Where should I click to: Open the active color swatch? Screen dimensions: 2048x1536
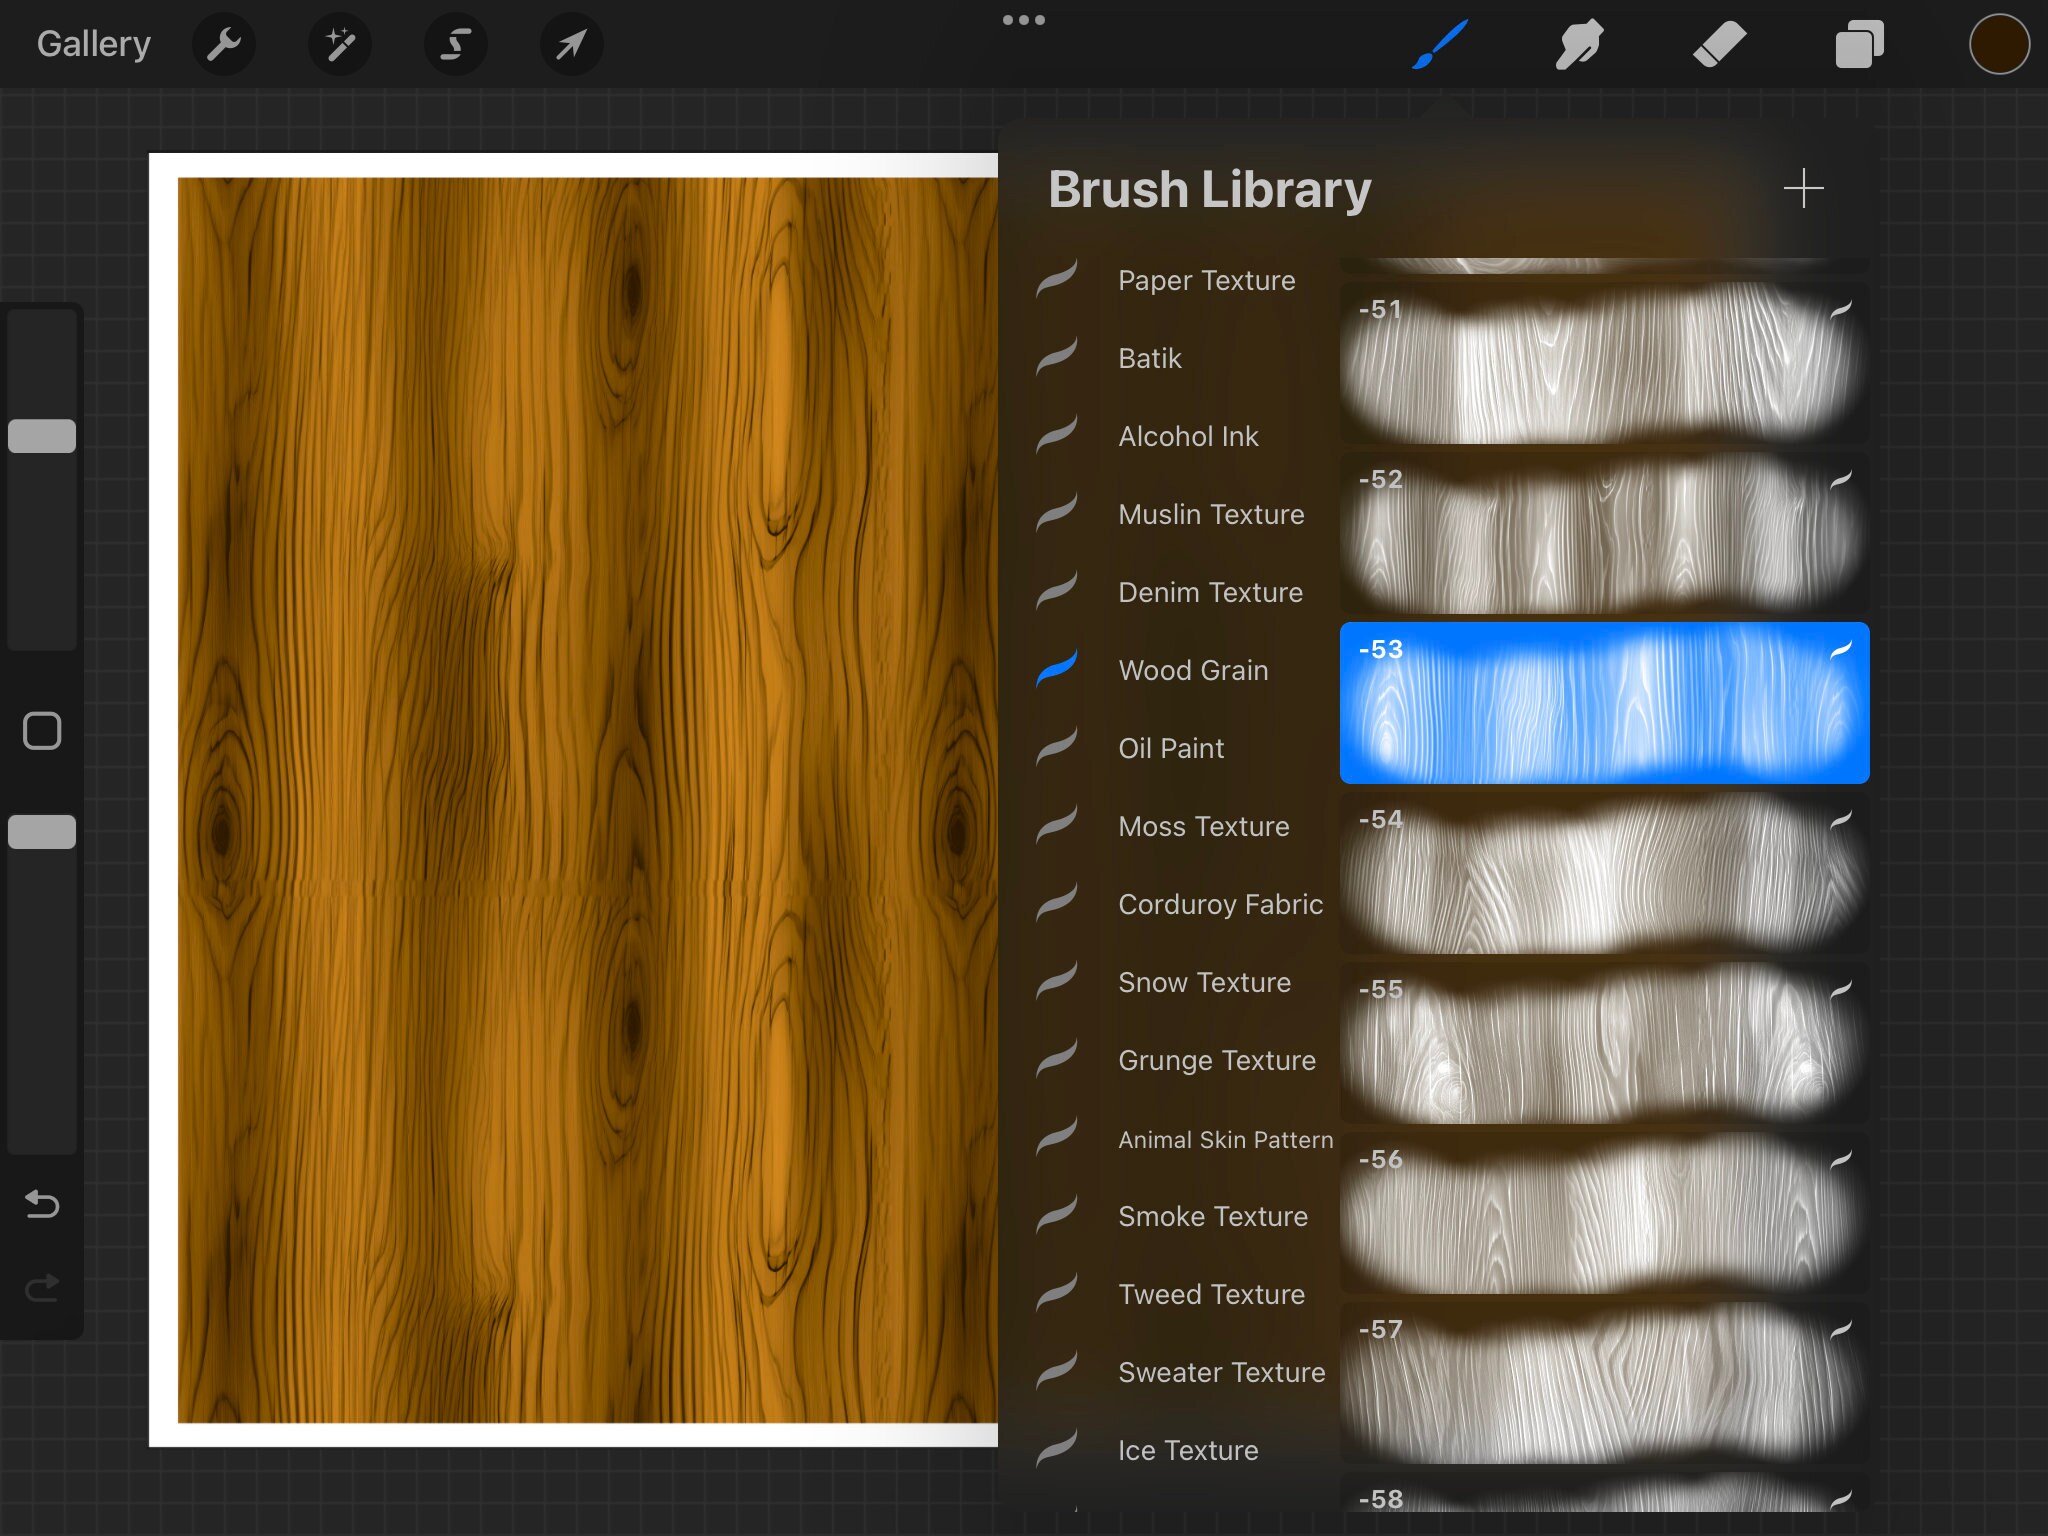click(x=1997, y=44)
